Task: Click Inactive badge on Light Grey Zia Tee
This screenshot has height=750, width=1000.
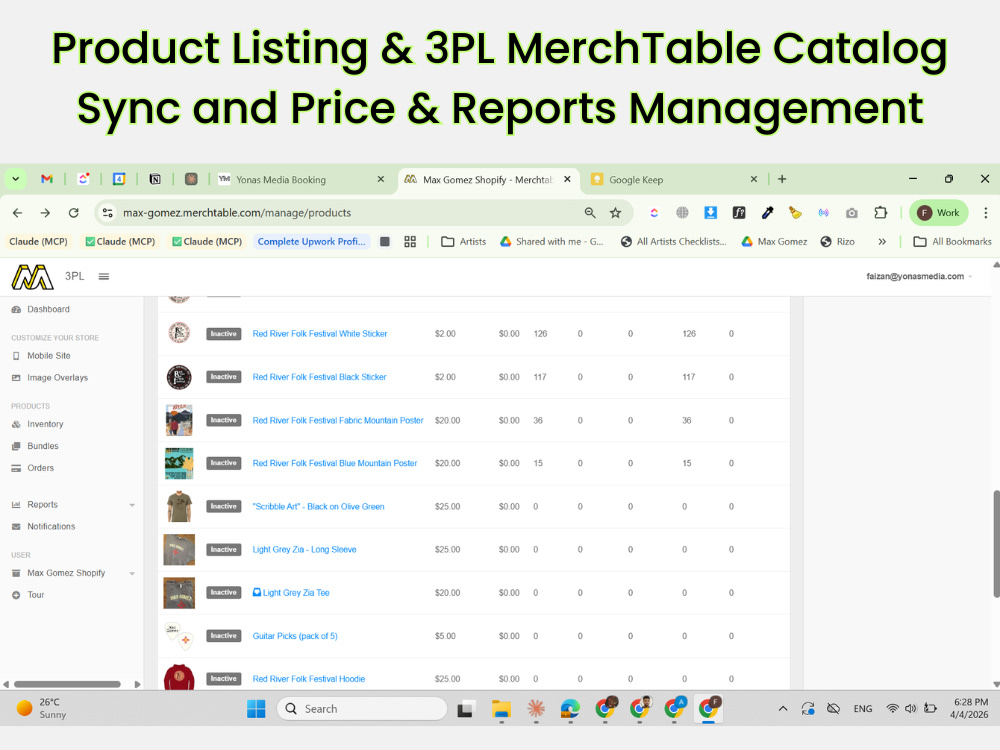Action: (223, 592)
